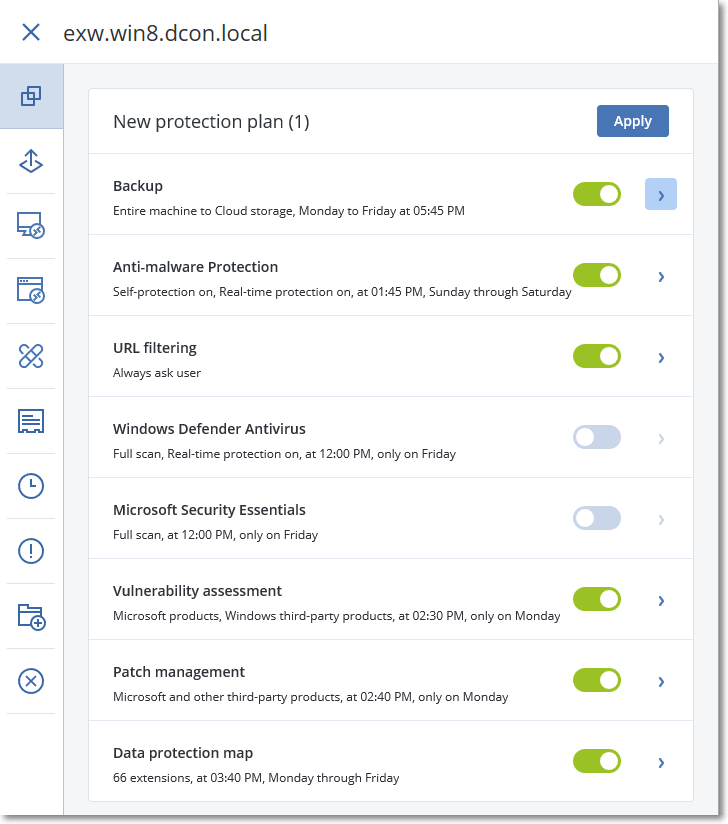Close the exw.win8.dcon.local panel
728x824 pixels.
(31, 32)
